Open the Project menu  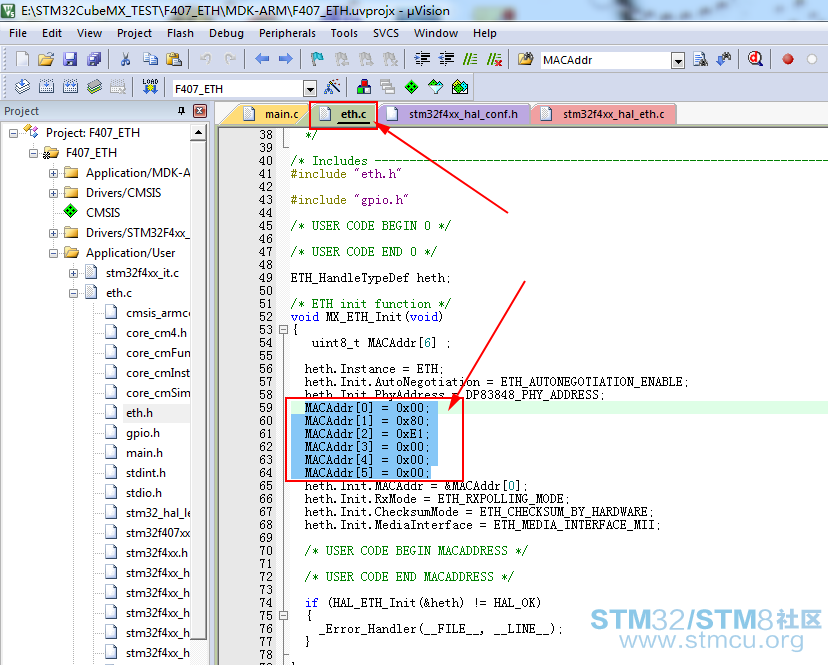[x=134, y=33]
